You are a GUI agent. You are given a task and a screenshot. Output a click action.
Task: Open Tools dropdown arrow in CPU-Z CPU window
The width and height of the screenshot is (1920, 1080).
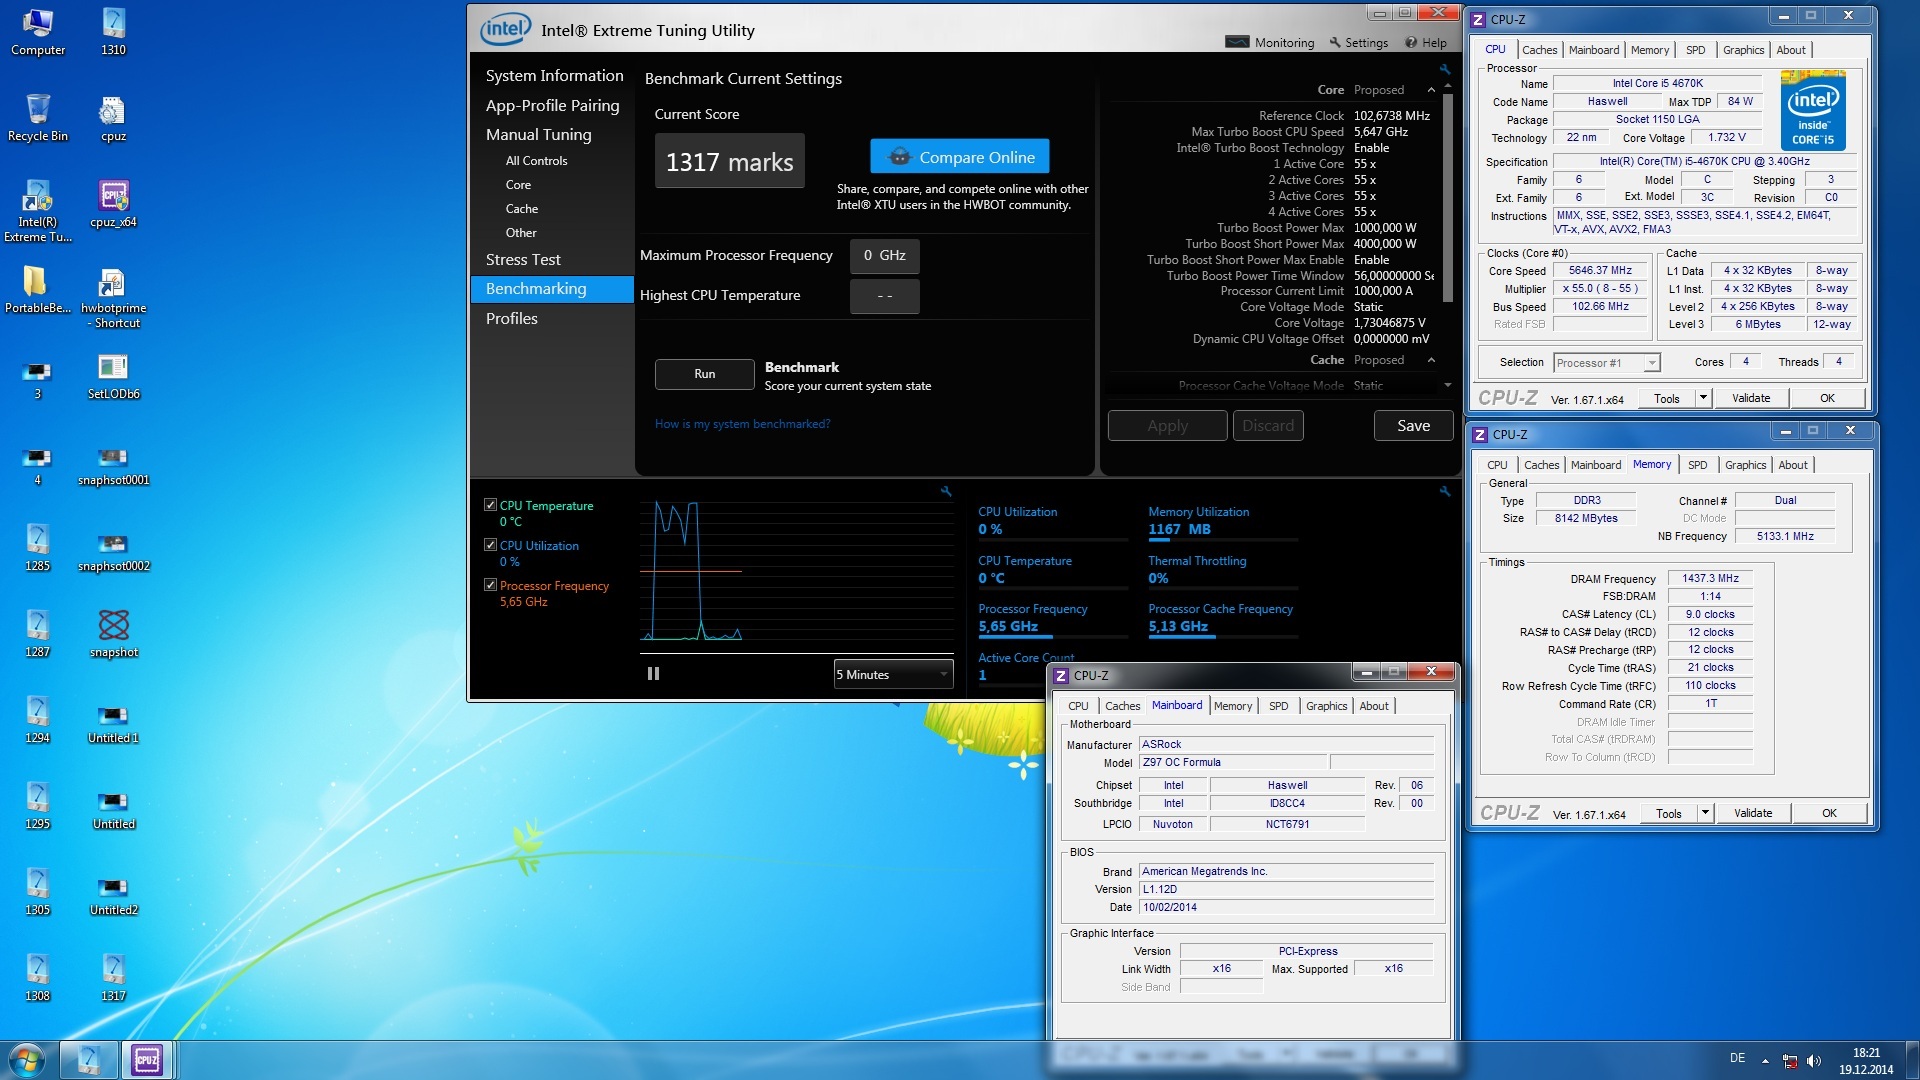click(x=1703, y=398)
